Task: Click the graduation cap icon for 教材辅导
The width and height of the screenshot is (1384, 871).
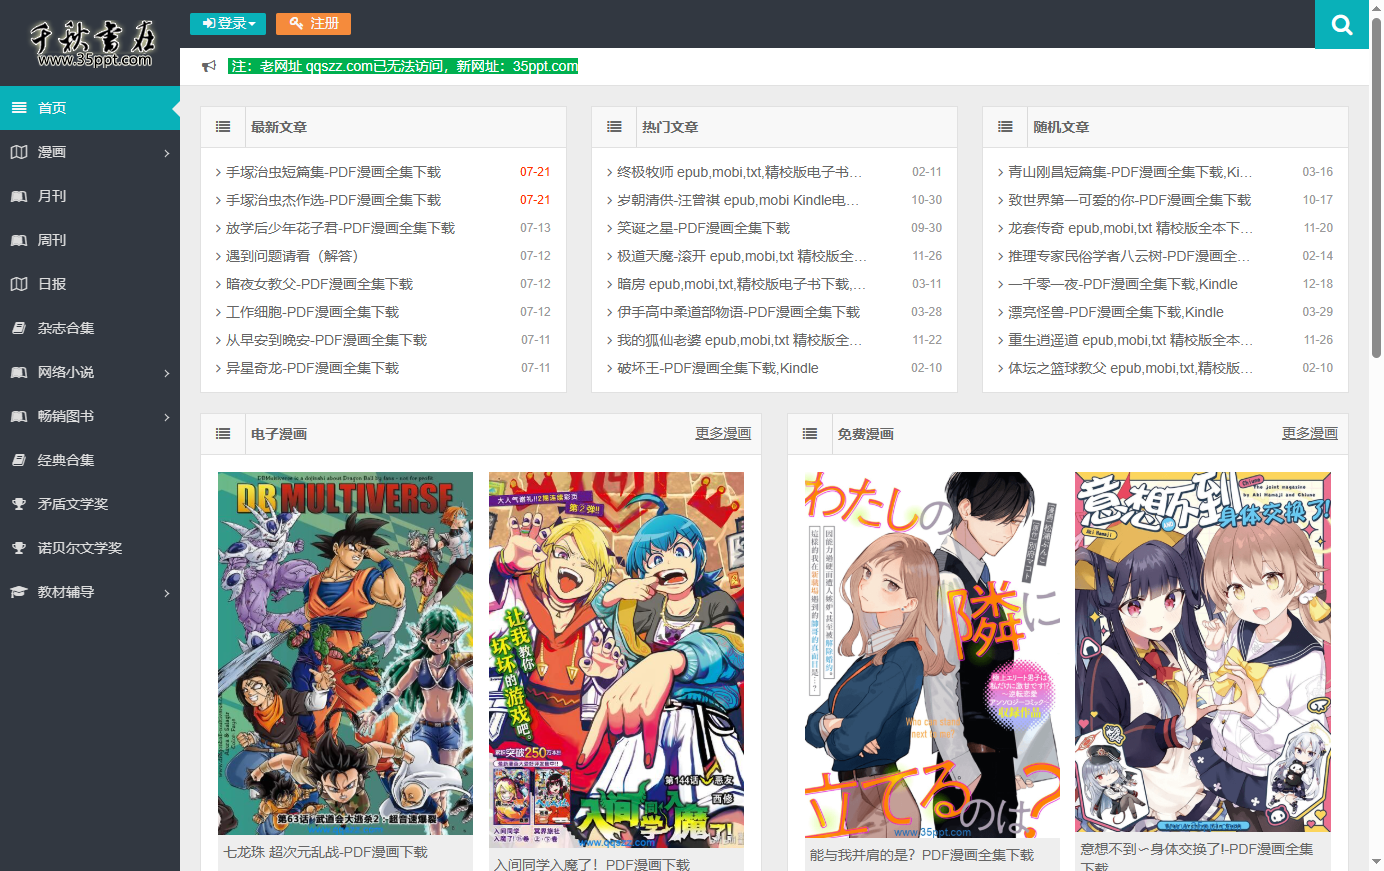Action: [19, 592]
